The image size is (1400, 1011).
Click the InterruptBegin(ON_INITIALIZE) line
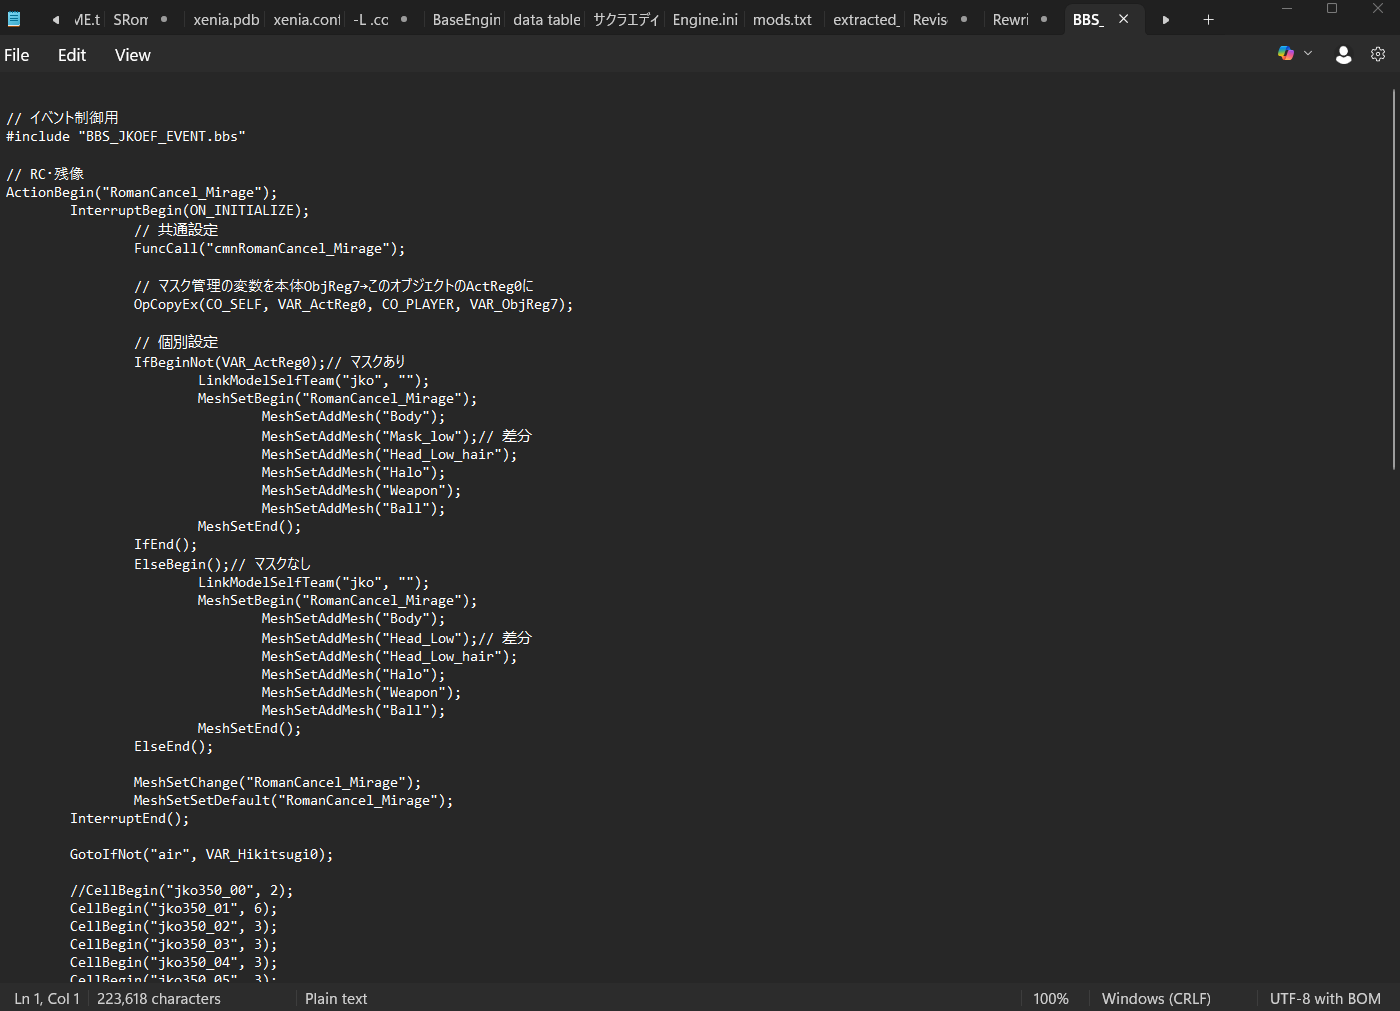click(190, 210)
